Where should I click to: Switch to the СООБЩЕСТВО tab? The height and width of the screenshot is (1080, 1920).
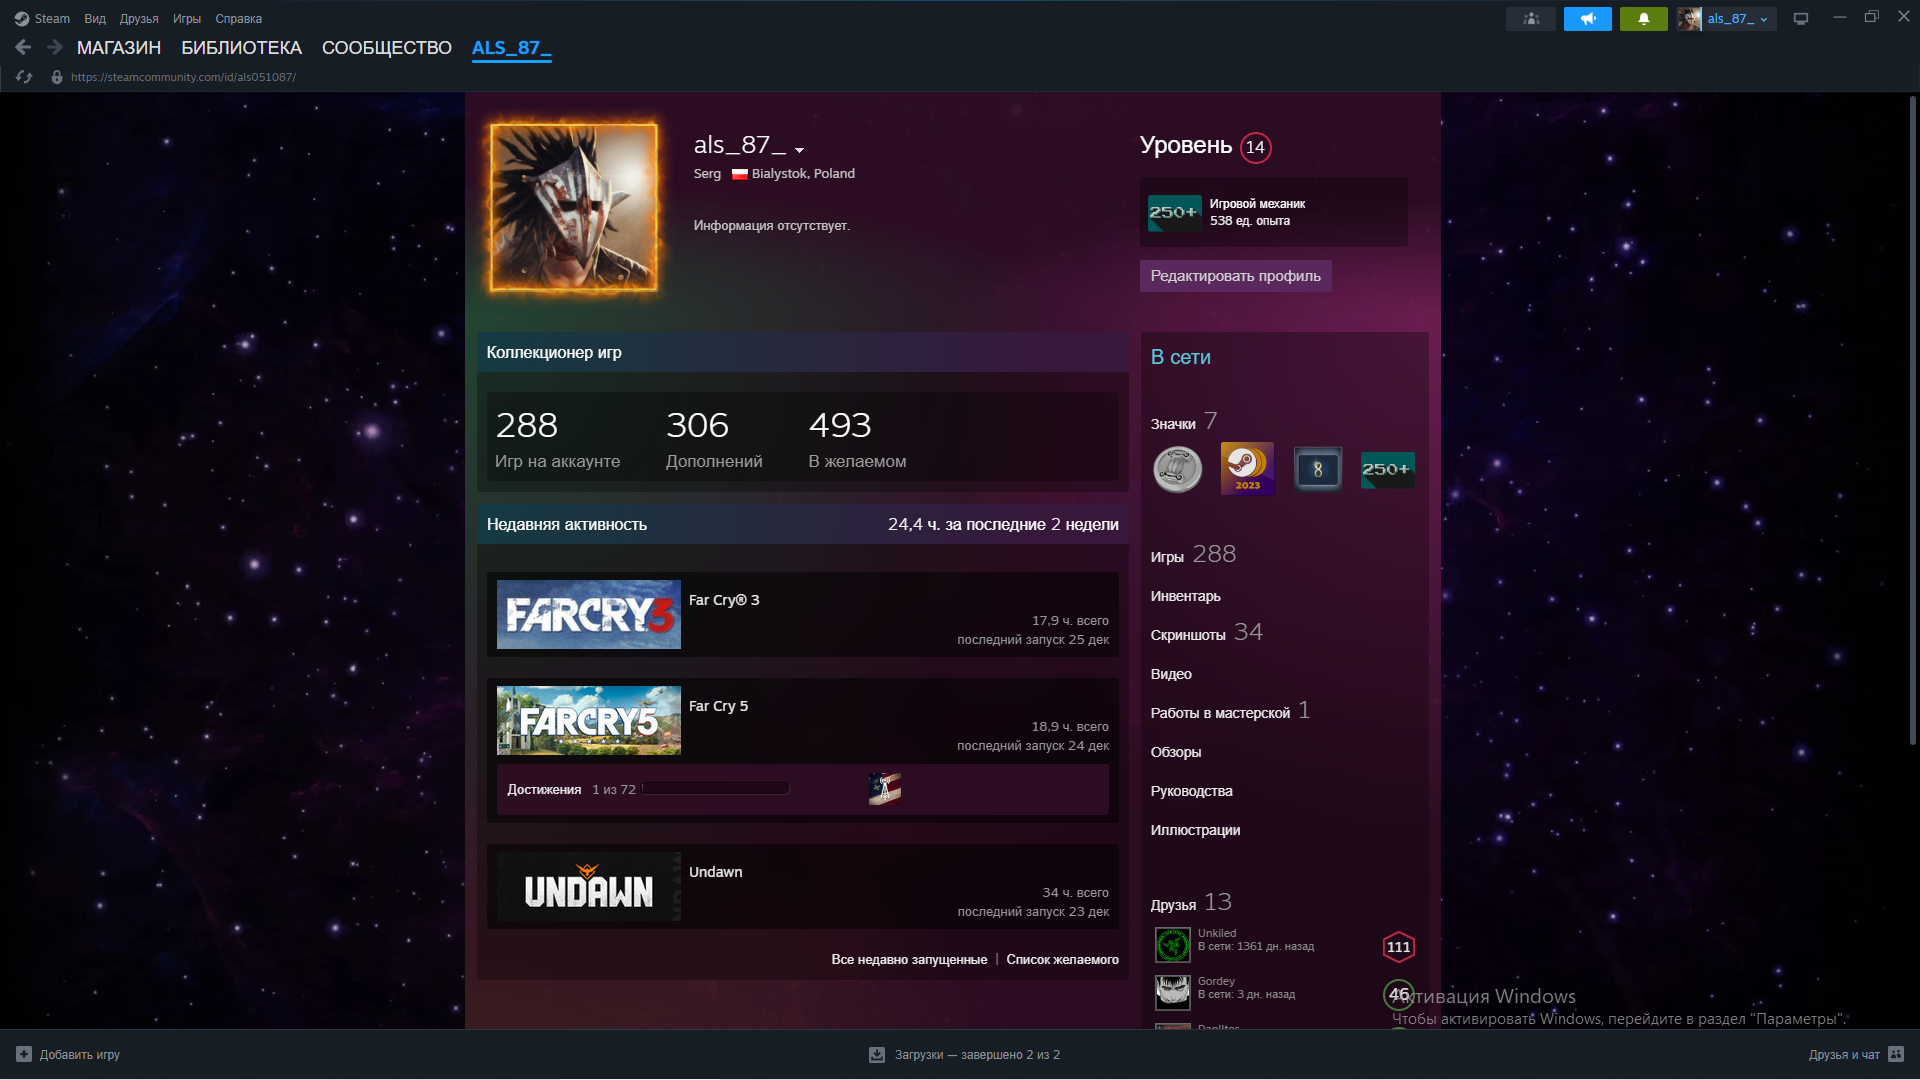point(387,48)
